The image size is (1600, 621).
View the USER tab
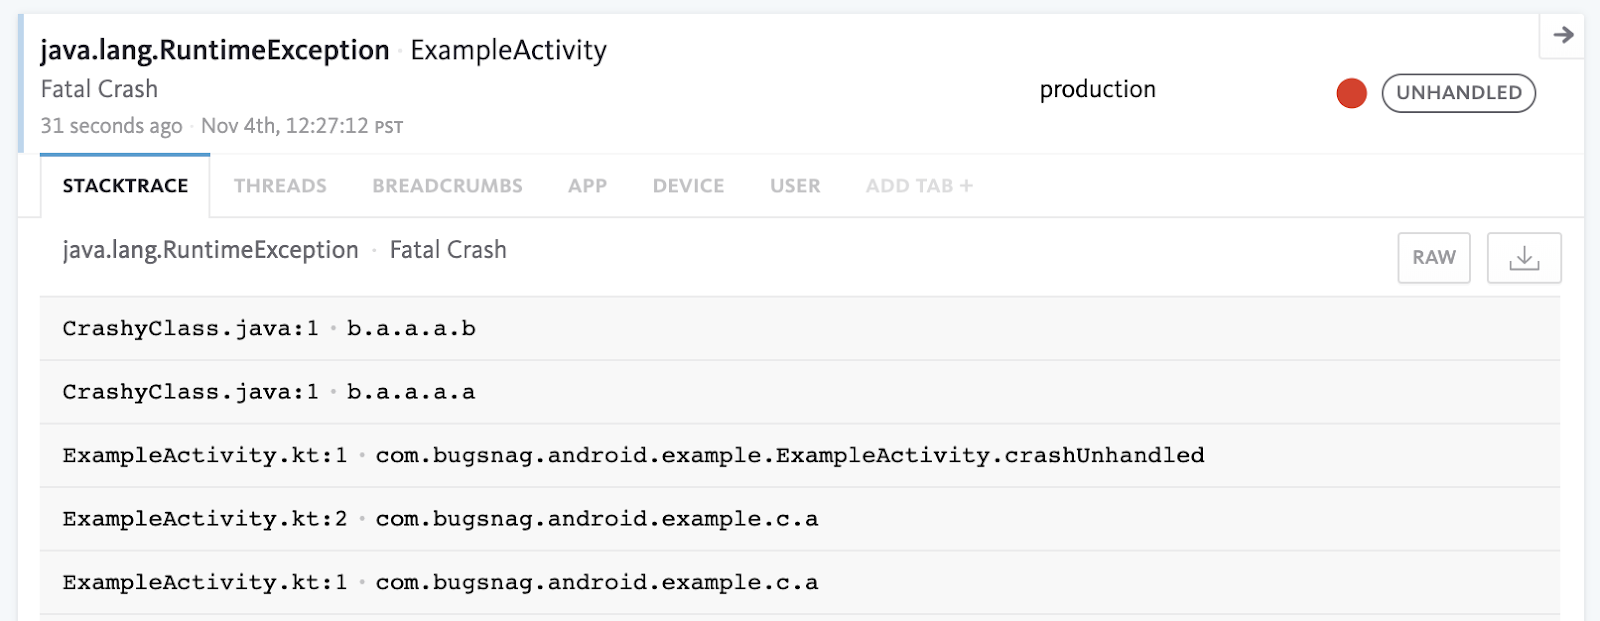click(795, 186)
